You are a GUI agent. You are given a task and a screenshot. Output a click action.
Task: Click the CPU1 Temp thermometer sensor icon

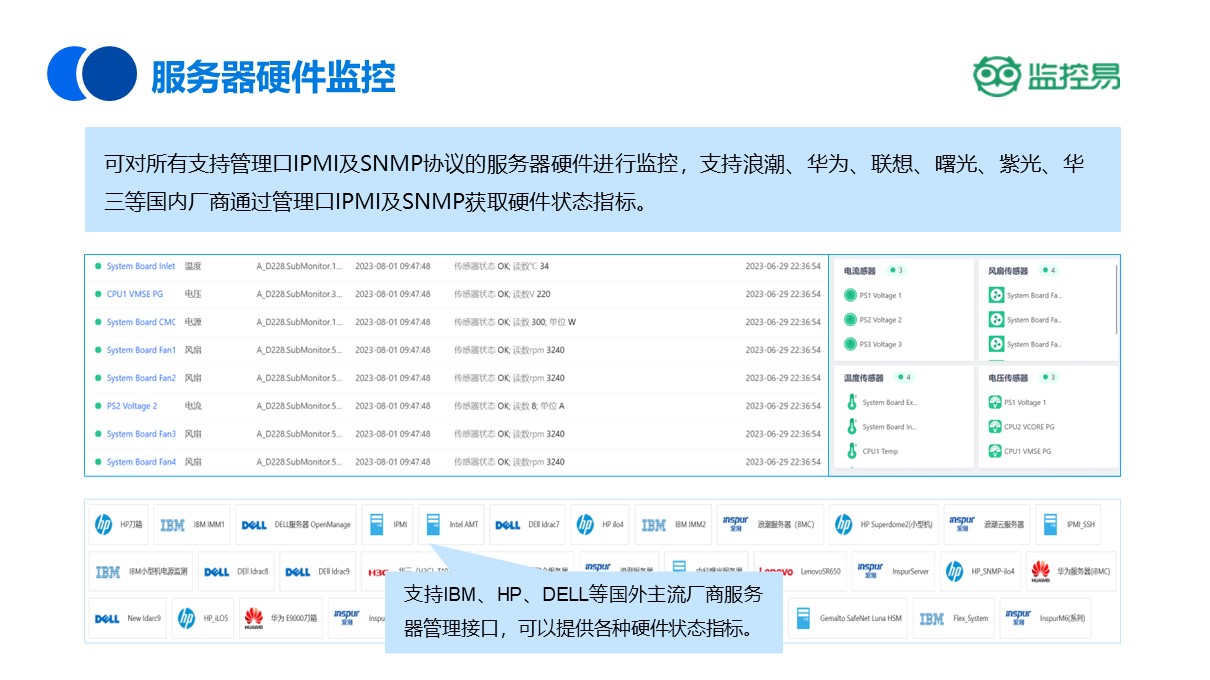852,451
